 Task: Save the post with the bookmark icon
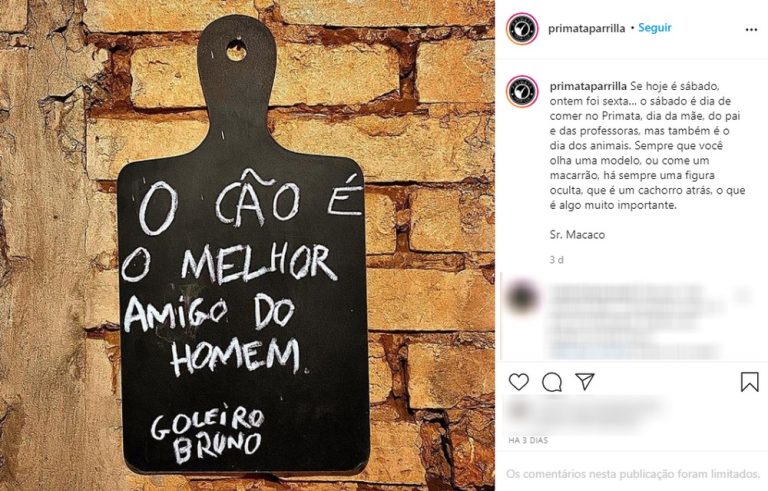click(749, 382)
